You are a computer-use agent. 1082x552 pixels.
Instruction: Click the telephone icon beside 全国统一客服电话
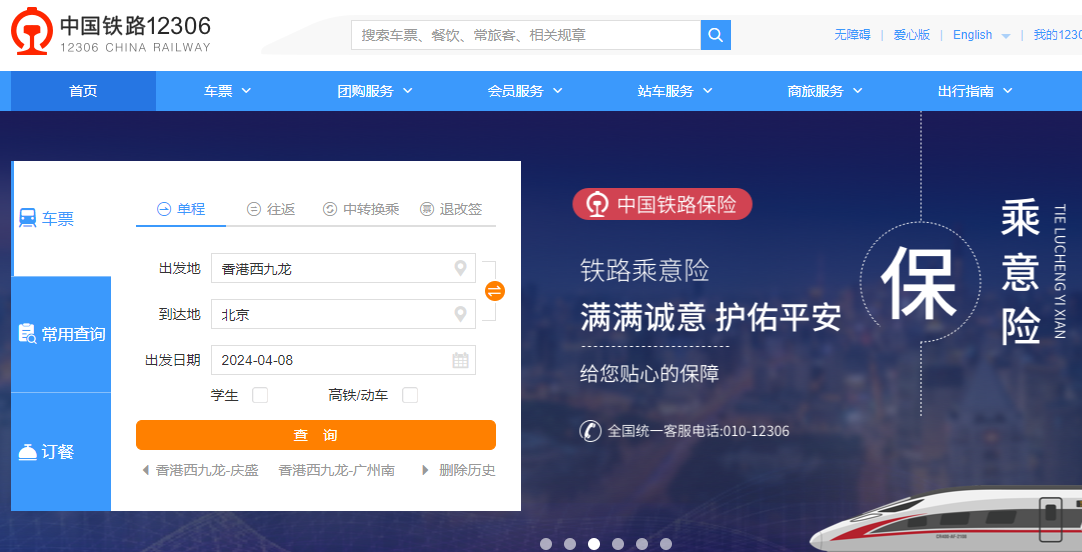coord(590,431)
